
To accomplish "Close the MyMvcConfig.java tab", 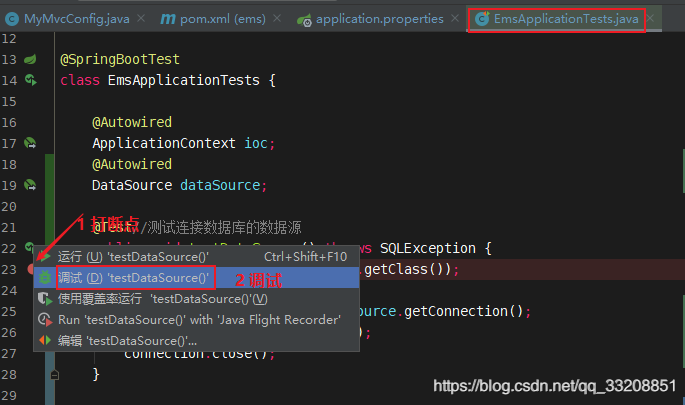I will 141,18.
